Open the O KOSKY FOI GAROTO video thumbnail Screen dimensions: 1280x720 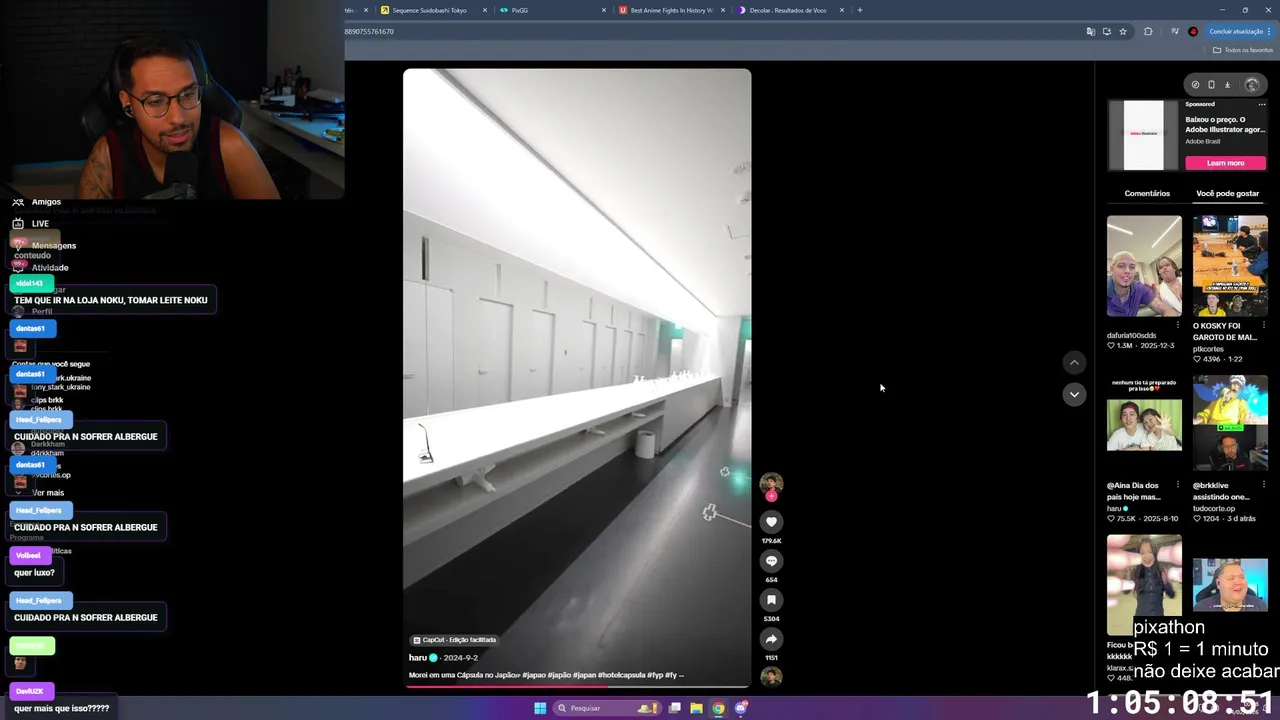(x=1230, y=266)
